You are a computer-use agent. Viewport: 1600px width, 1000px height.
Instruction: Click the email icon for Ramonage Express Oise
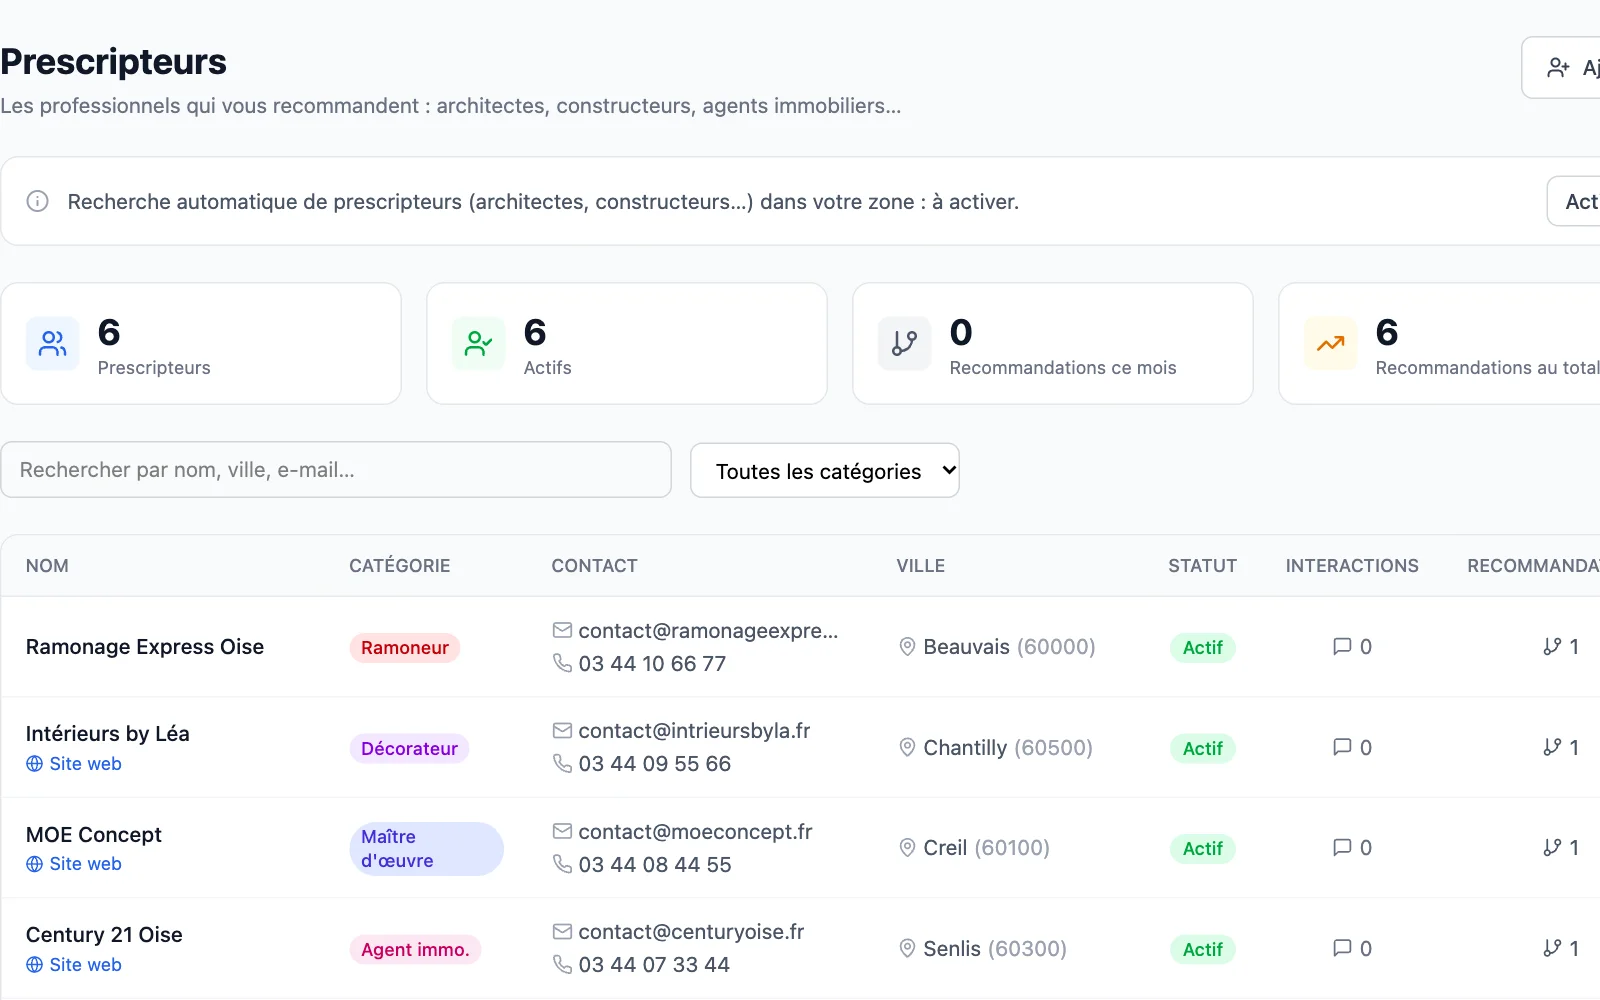562,630
